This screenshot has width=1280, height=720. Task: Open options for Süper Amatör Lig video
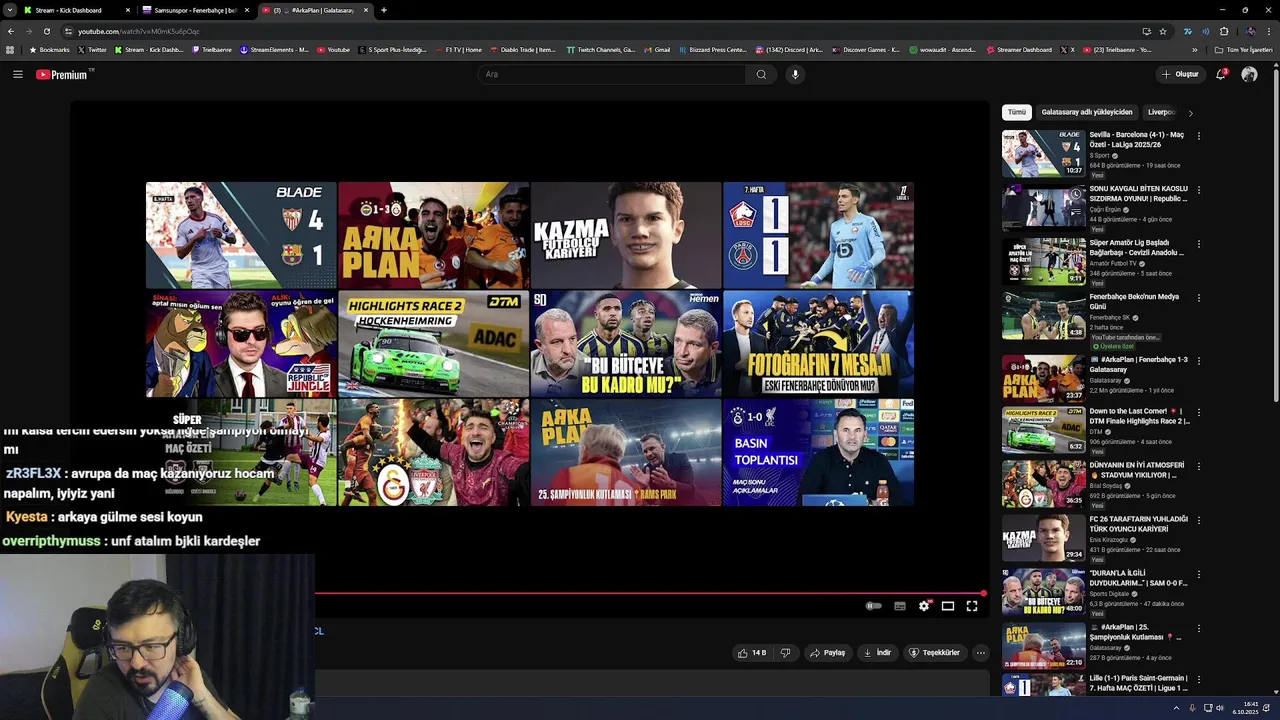tap(1198, 243)
